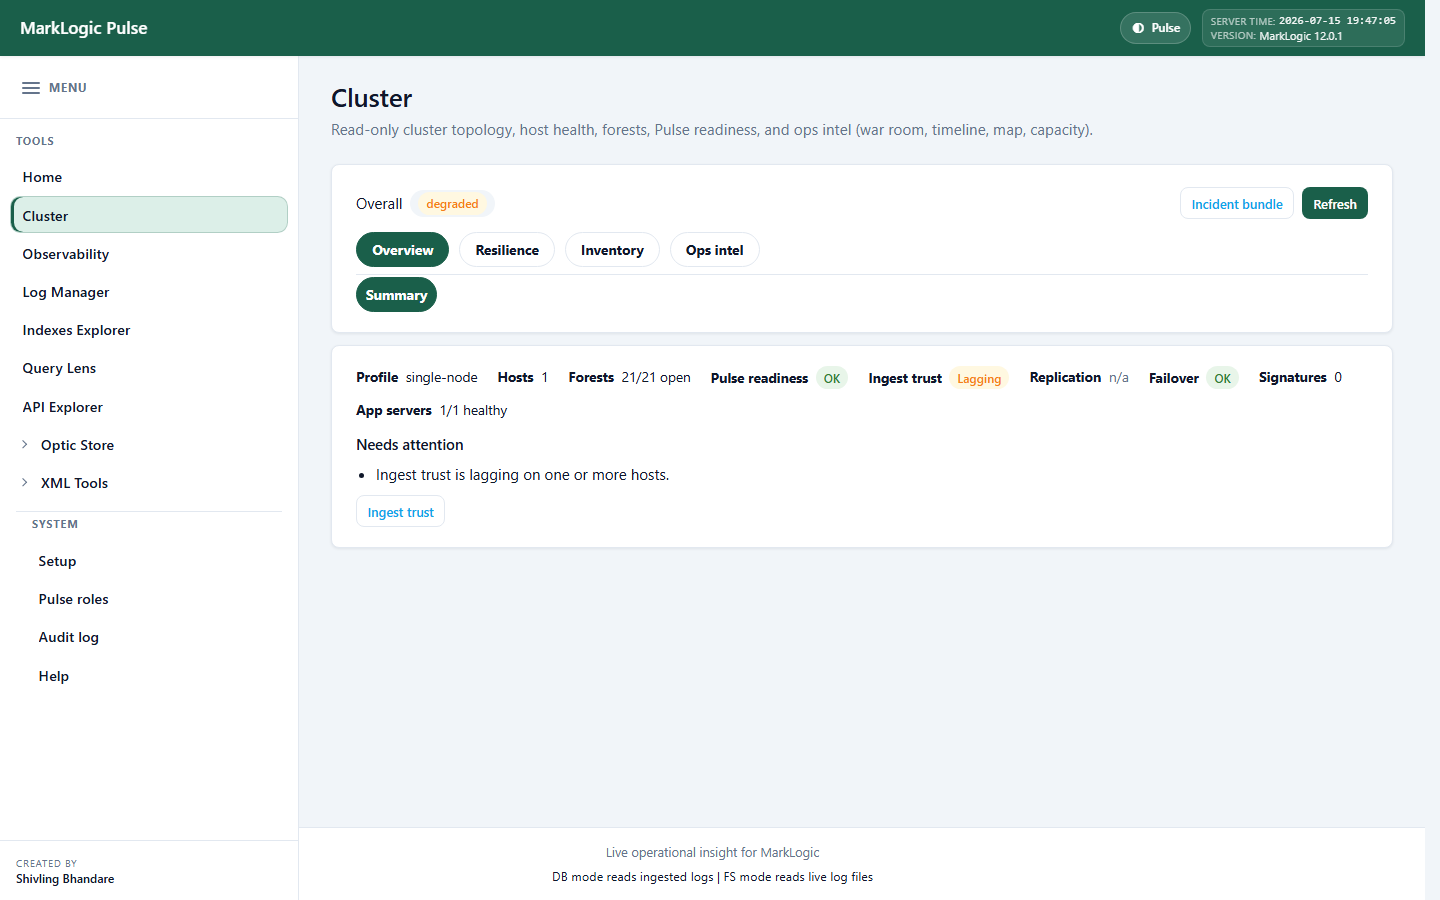The width and height of the screenshot is (1440, 900).
Task: Click the degraded status badge
Action: point(452,204)
